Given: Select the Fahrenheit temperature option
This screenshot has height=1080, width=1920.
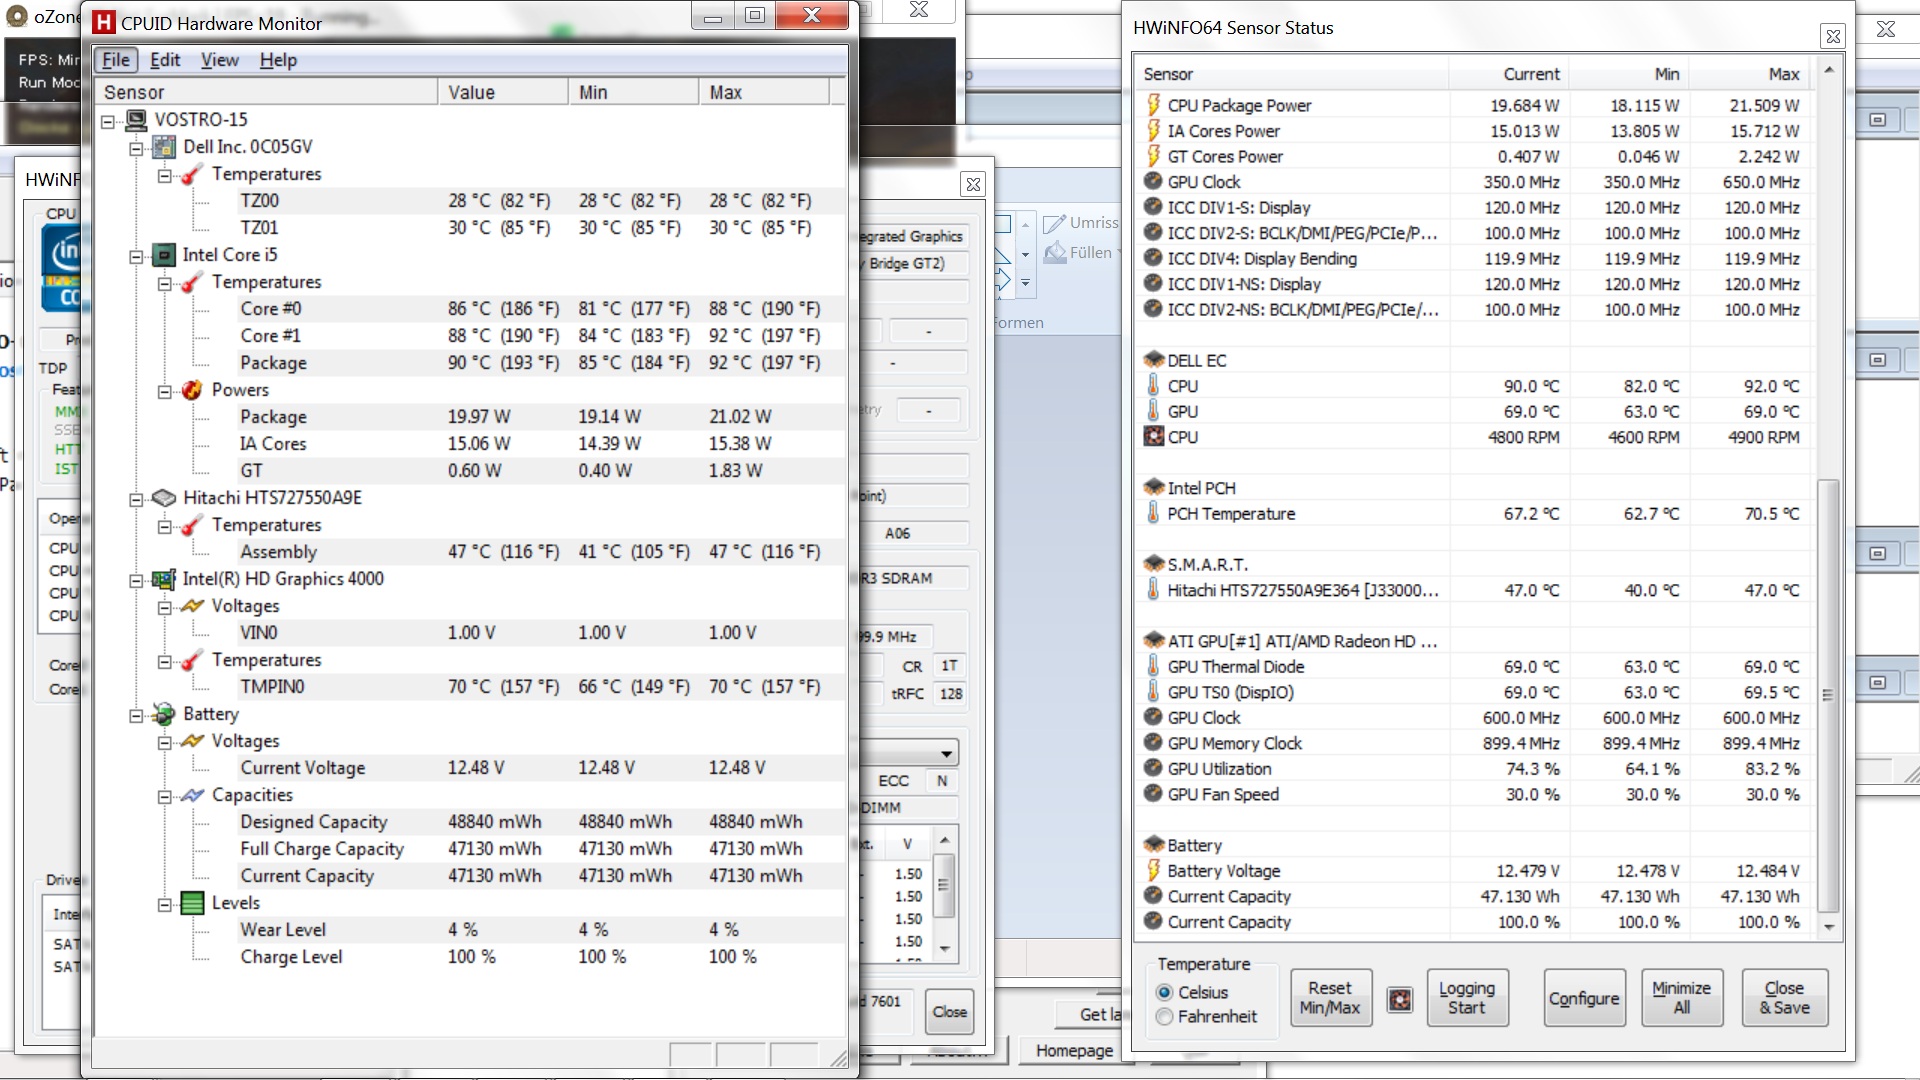Looking at the screenshot, I should pos(1164,1017).
